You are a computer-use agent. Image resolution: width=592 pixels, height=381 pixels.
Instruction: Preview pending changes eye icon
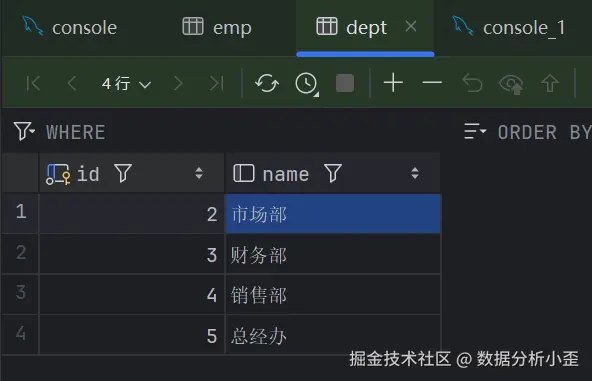(x=511, y=84)
